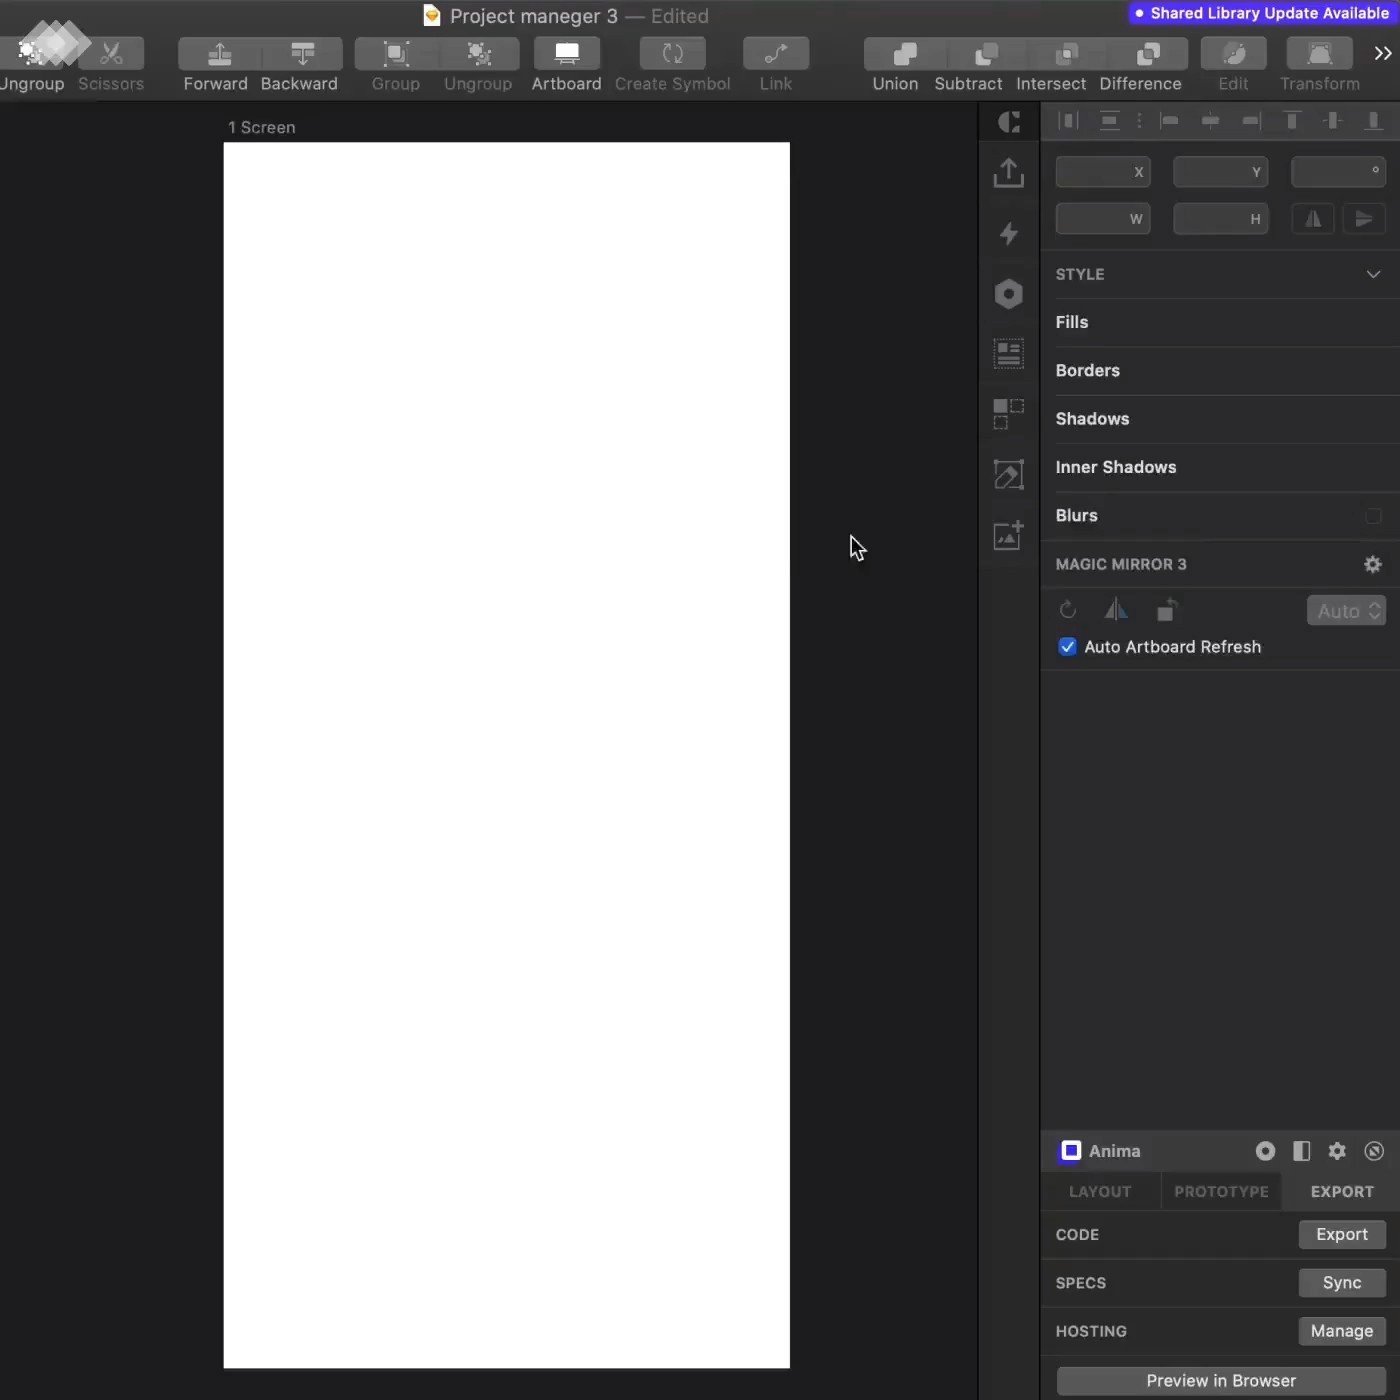This screenshot has width=1400, height=1400.
Task: Collapse the Style section chevron
Action: click(x=1373, y=274)
